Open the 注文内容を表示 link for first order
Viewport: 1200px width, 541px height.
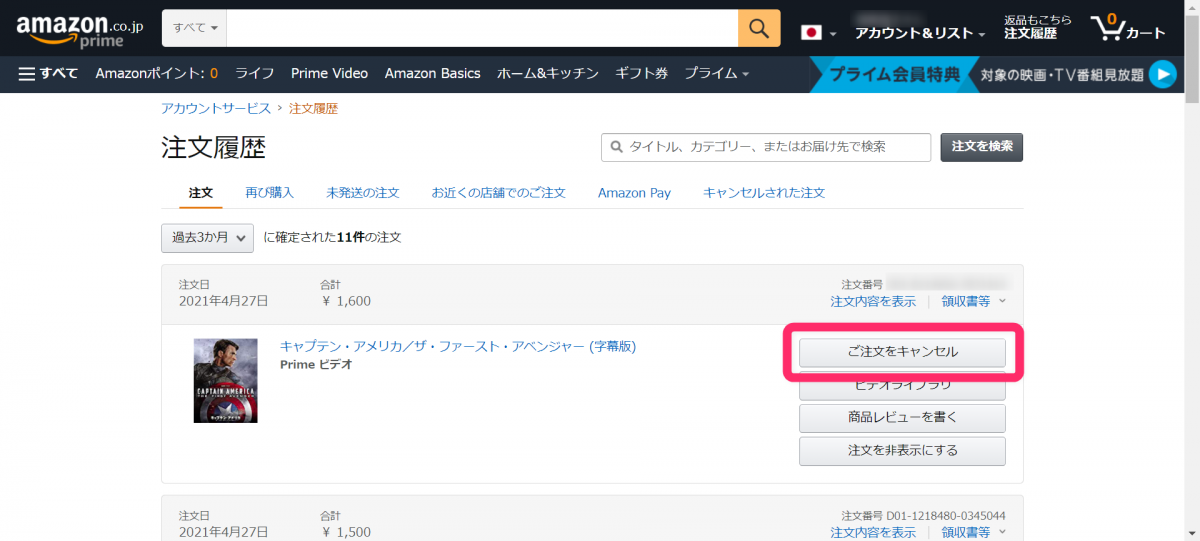point(872,301)
